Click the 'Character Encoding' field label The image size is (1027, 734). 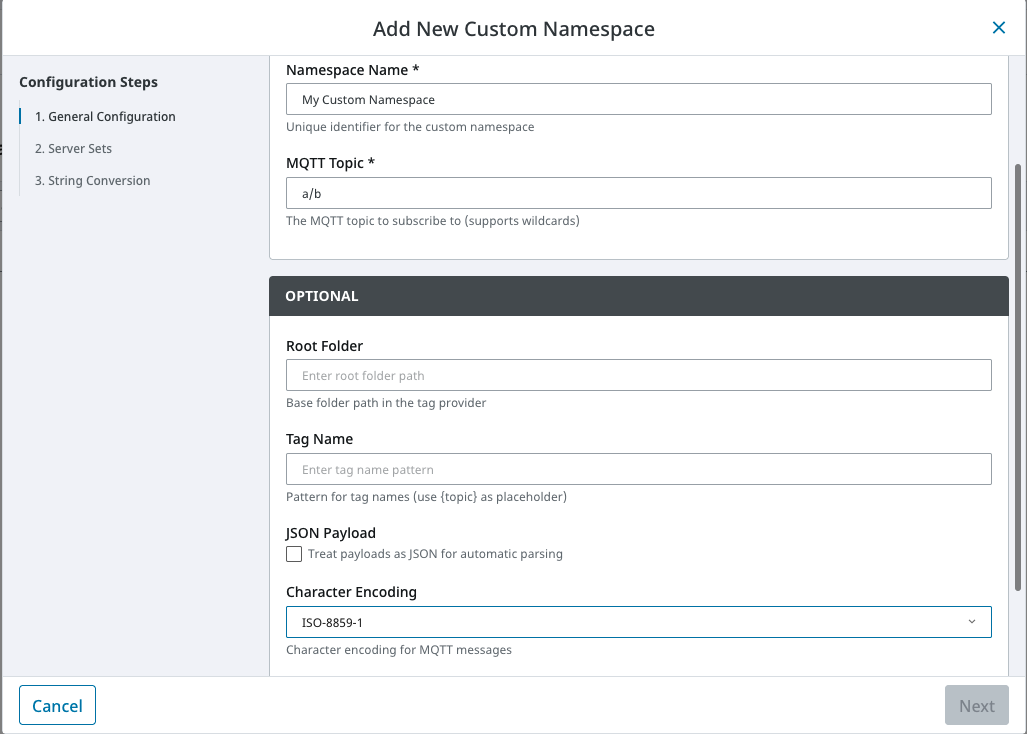(x=351, y=592)
